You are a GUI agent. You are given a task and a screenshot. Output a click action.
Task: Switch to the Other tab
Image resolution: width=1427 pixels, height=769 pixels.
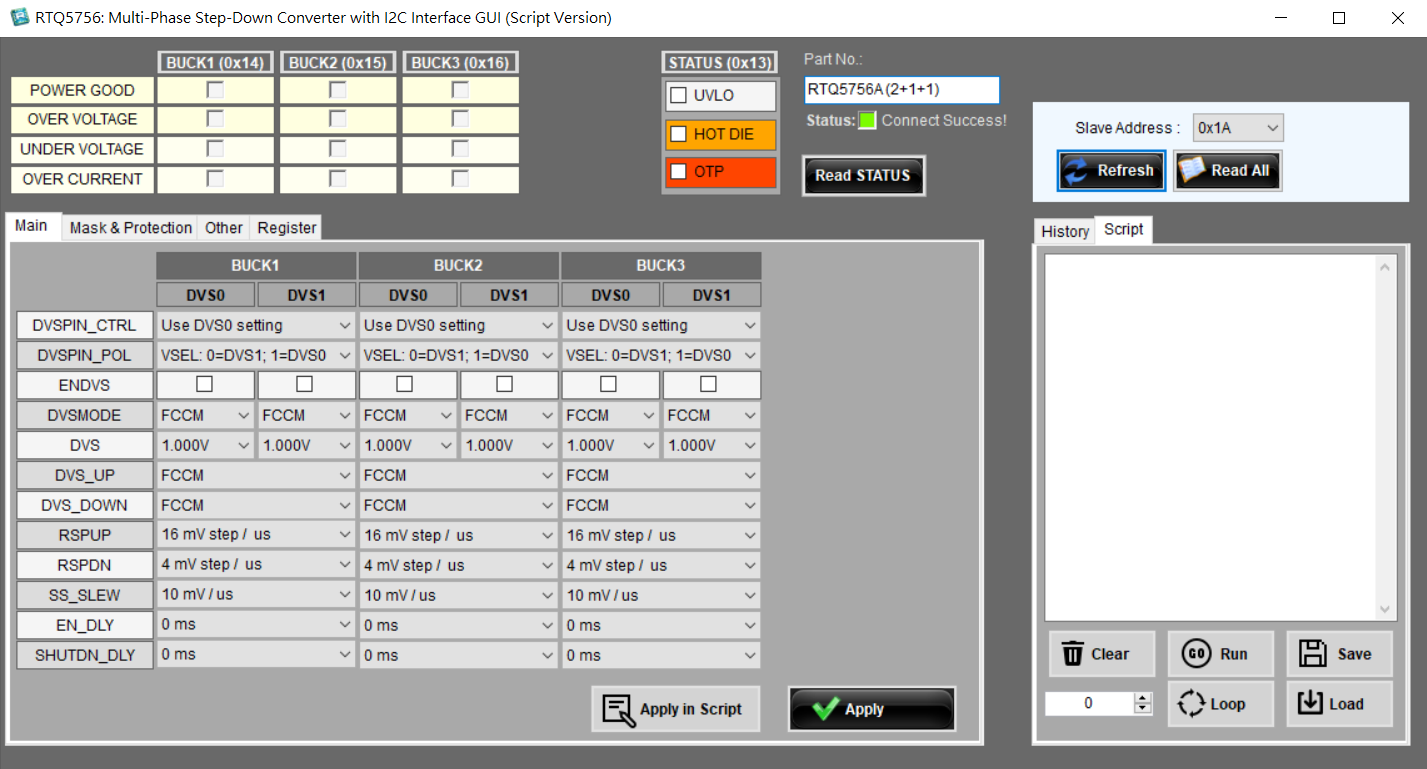pos(224,228)
